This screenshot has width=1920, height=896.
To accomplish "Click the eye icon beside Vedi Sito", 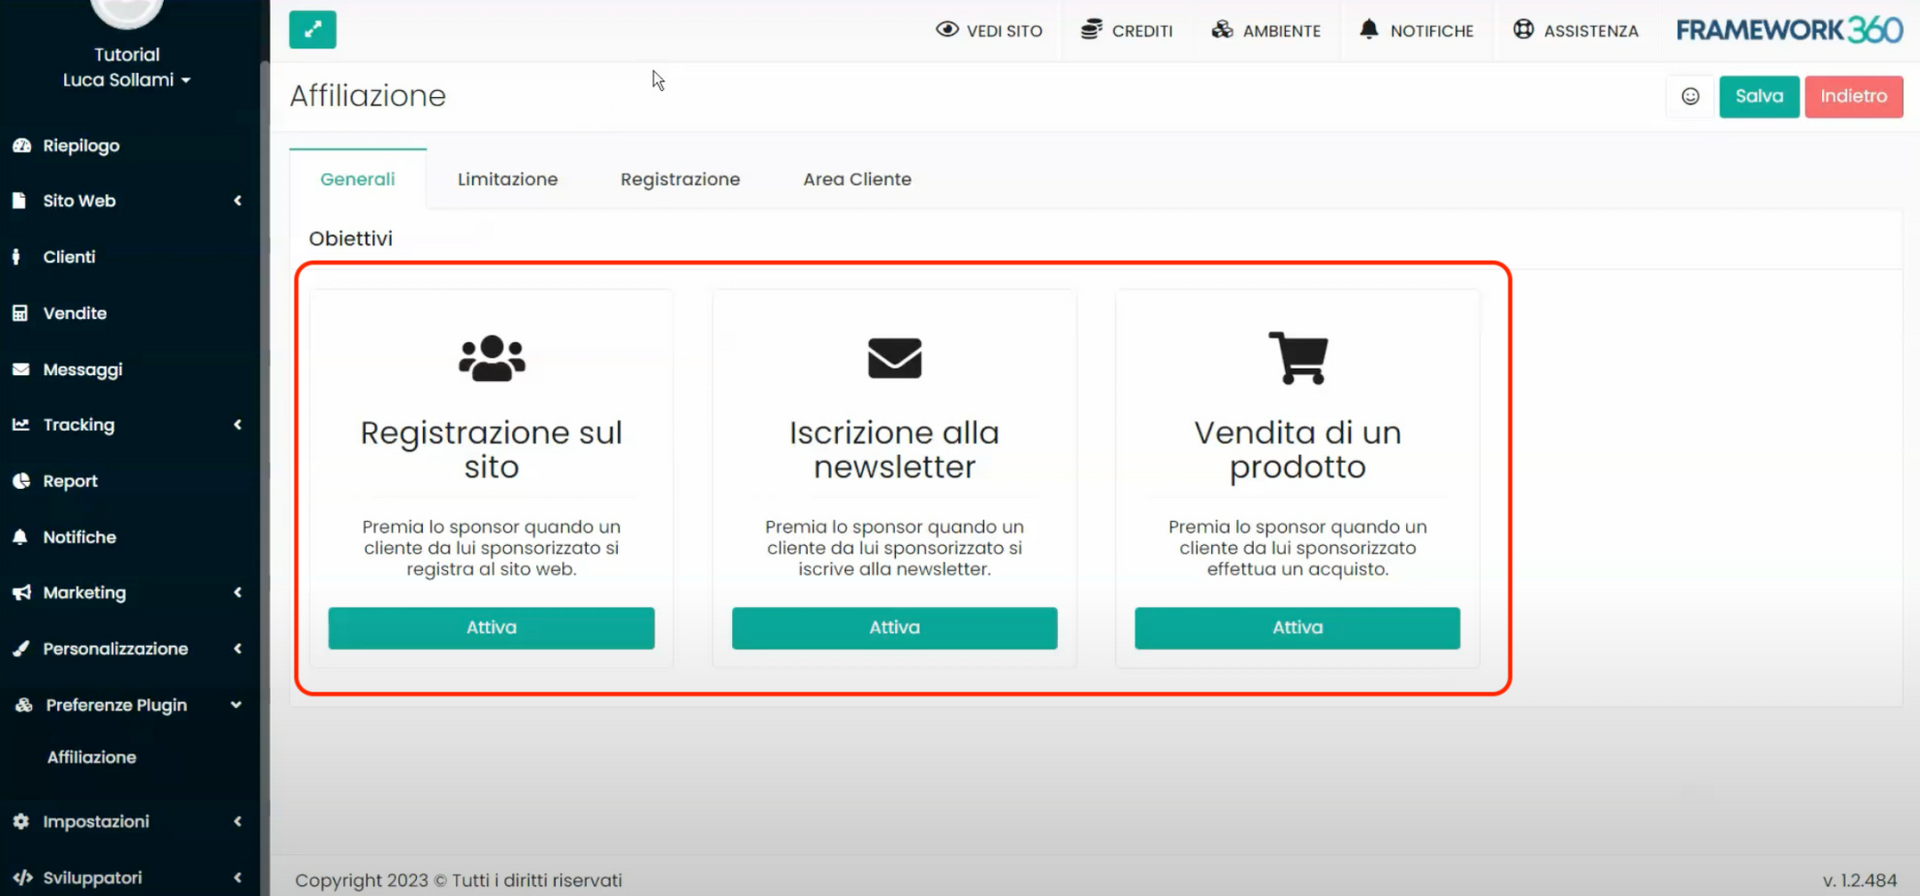I will [947, 30].
